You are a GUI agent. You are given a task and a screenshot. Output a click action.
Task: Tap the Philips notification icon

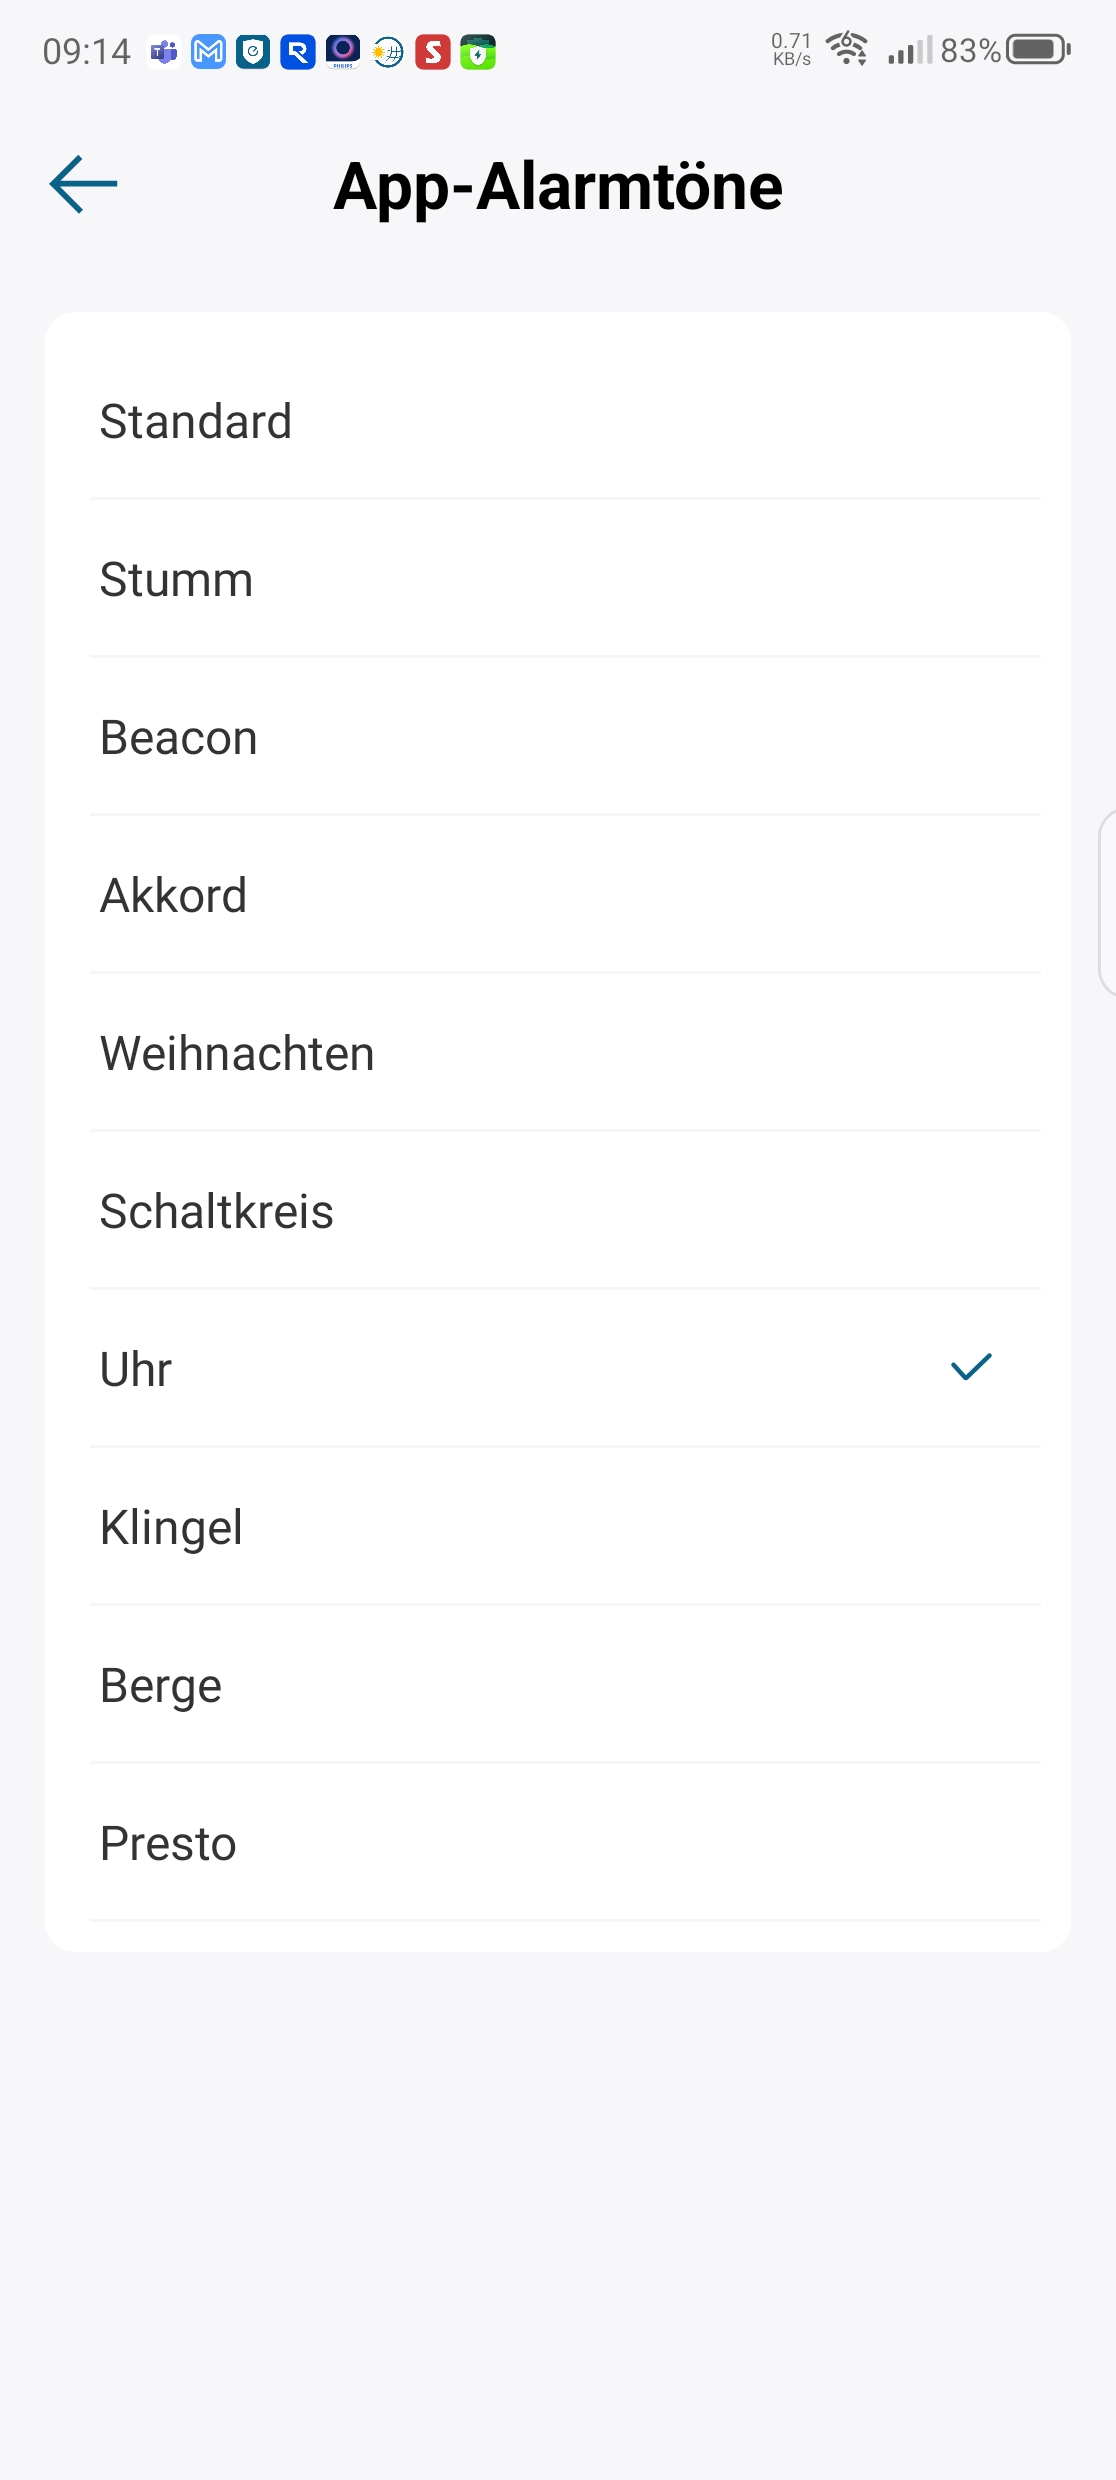[343, 51]
